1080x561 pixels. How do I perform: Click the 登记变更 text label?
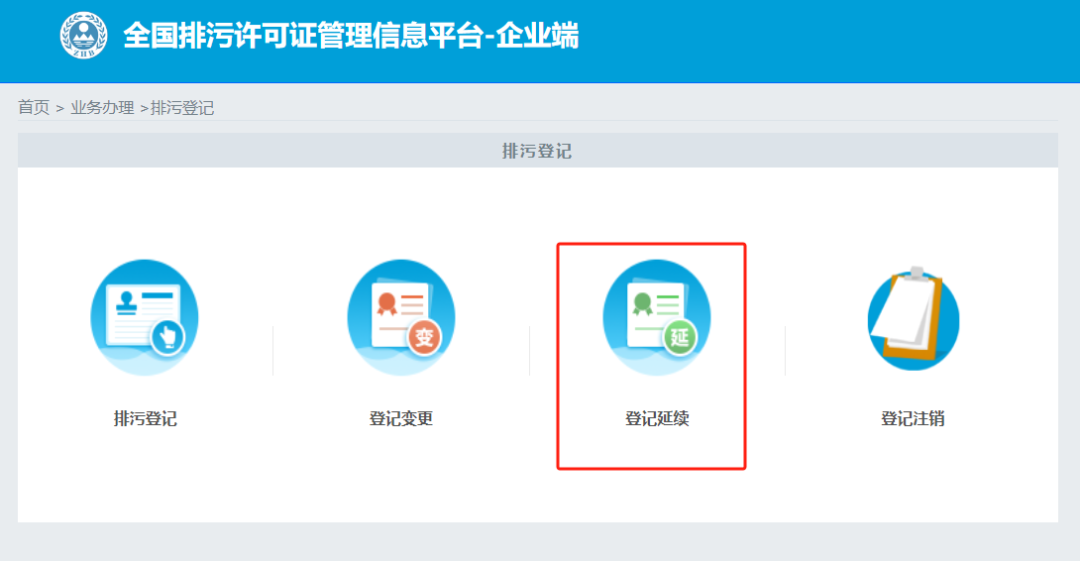pos(401,419)
